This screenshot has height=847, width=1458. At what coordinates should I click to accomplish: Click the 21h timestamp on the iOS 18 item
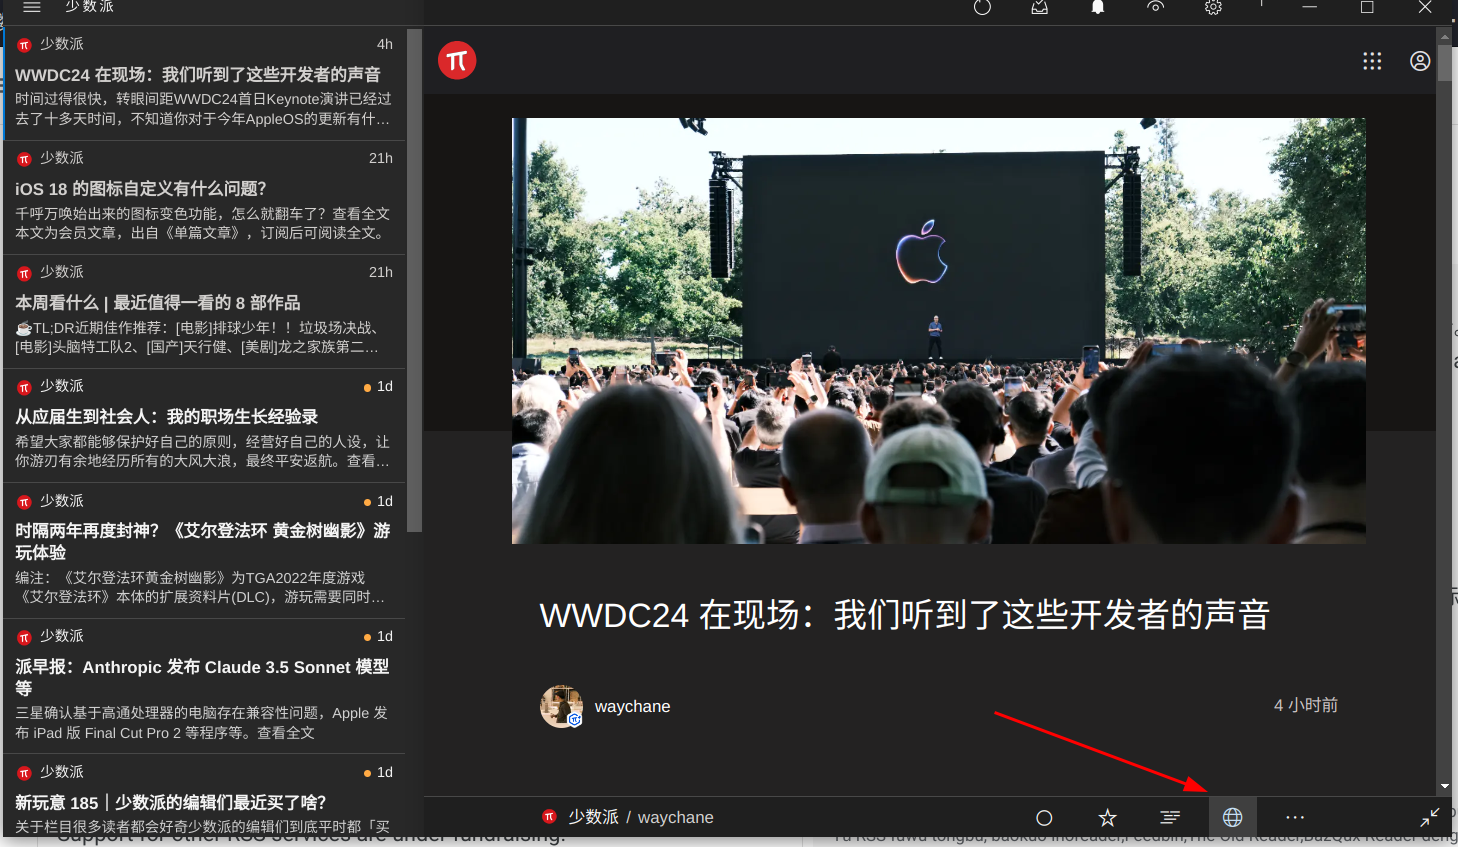[x=380, y=158]
